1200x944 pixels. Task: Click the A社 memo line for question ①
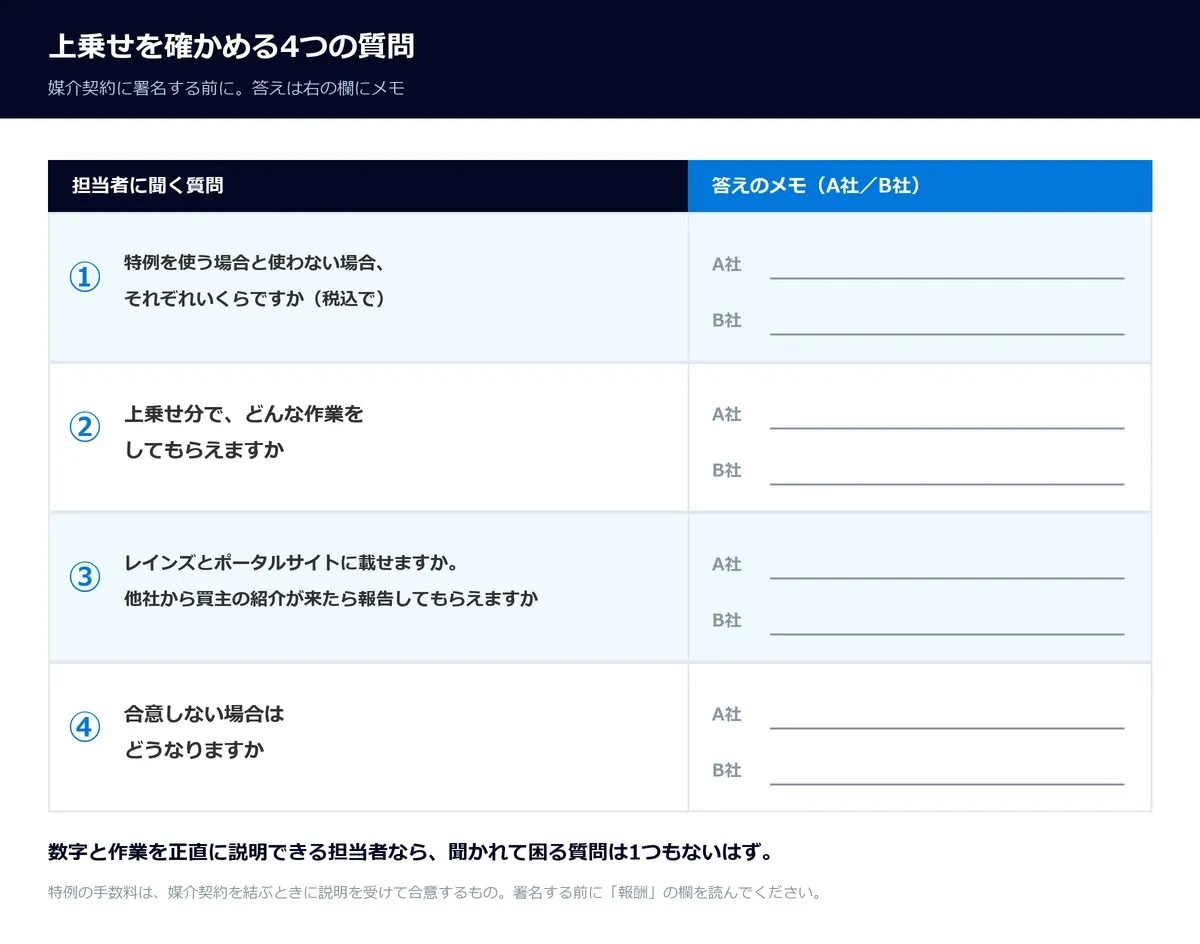tap(947, 278)
